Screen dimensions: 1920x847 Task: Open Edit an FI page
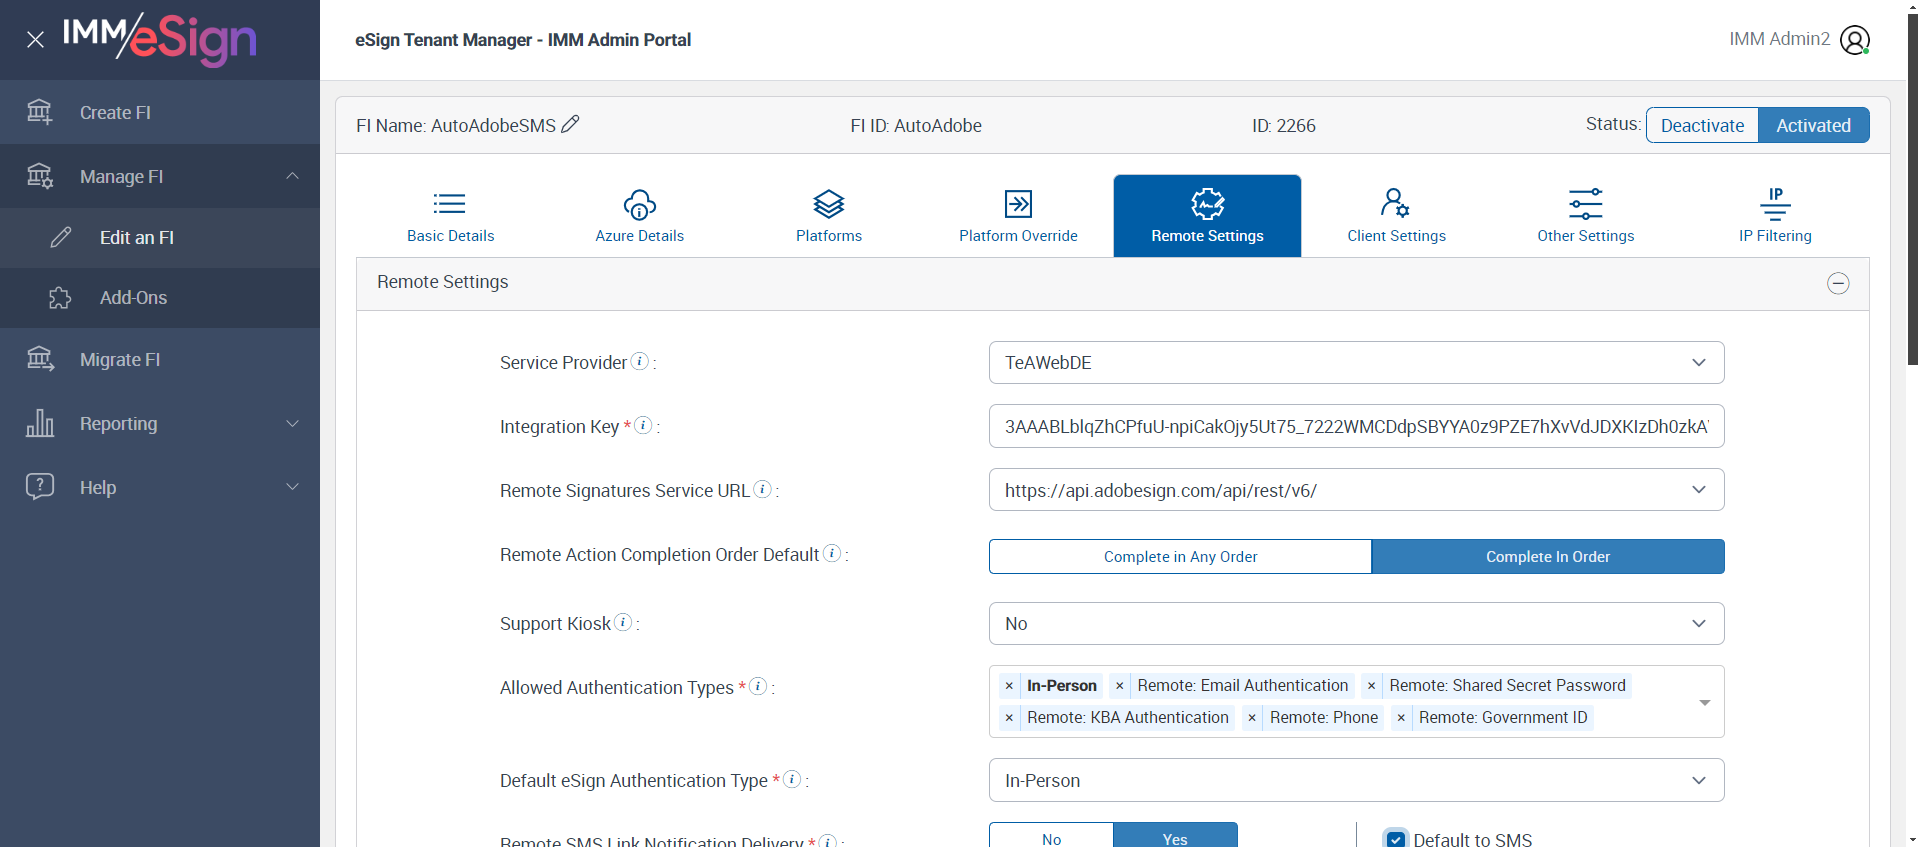160,238
